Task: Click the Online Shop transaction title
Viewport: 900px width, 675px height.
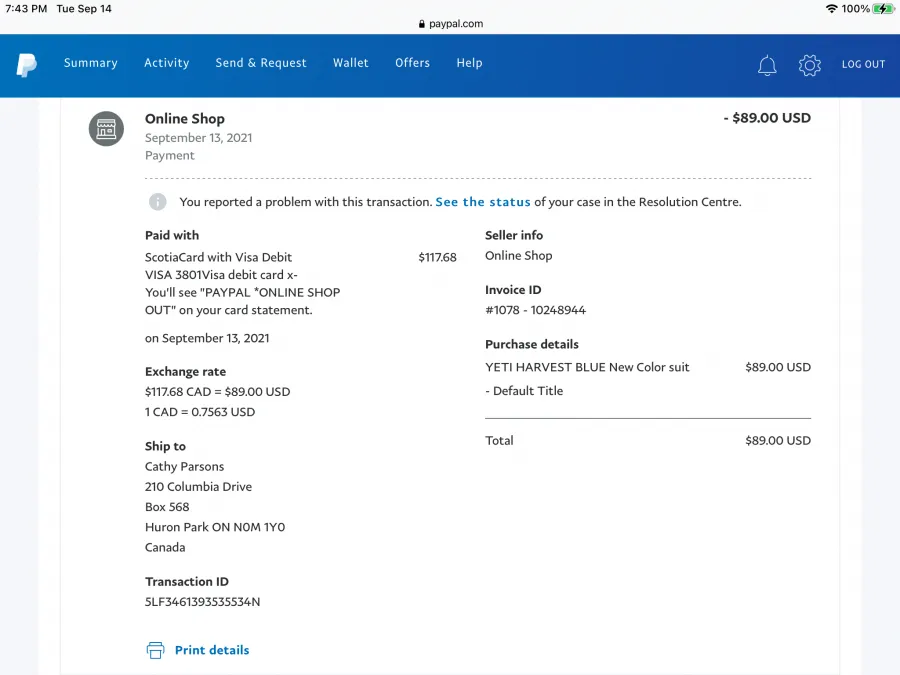Action: (185, 119)
